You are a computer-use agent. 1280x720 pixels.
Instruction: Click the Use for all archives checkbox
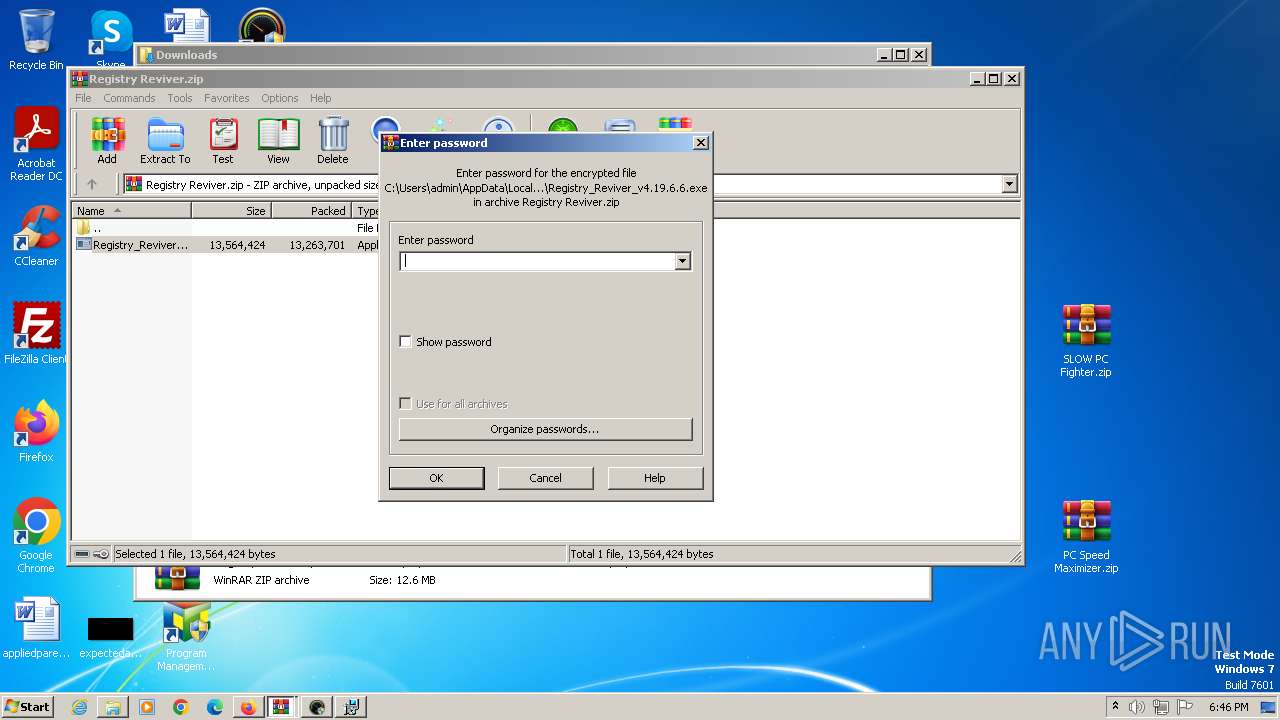tap(405, 404)
